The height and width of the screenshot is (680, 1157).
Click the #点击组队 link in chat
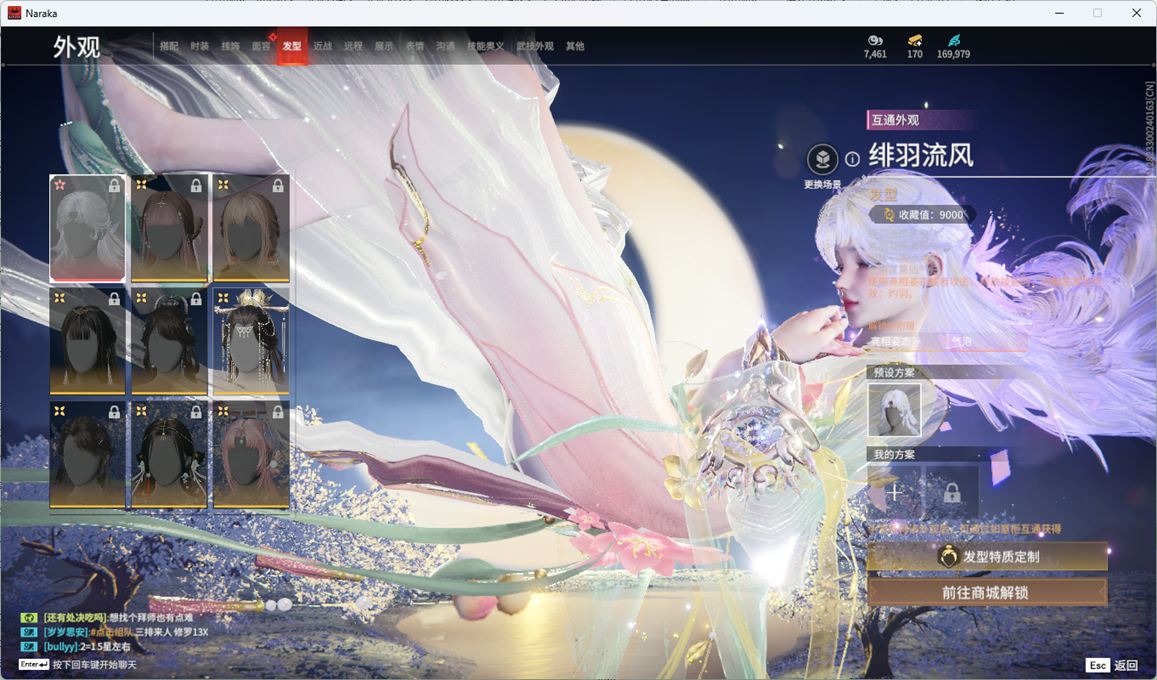pyautogui.click(x=111, y=632)
